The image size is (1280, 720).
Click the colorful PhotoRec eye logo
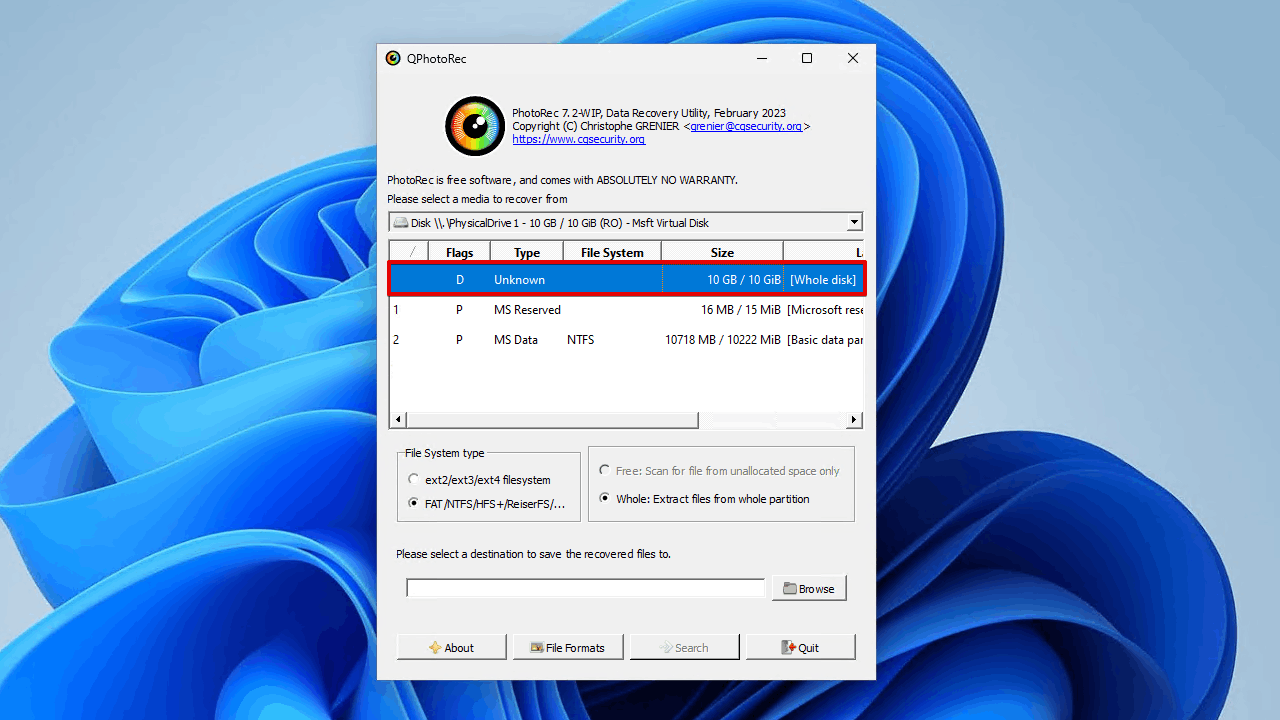[x=474, y=126]
